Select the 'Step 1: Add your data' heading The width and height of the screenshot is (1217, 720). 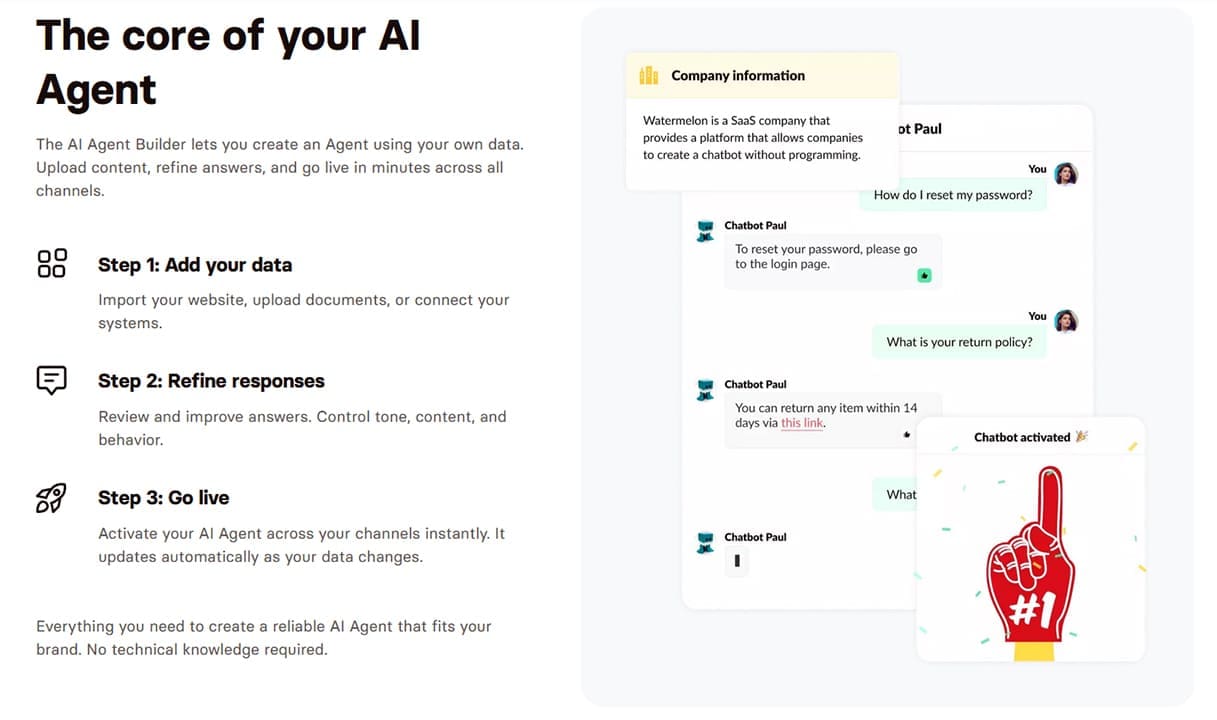[195, 265]
